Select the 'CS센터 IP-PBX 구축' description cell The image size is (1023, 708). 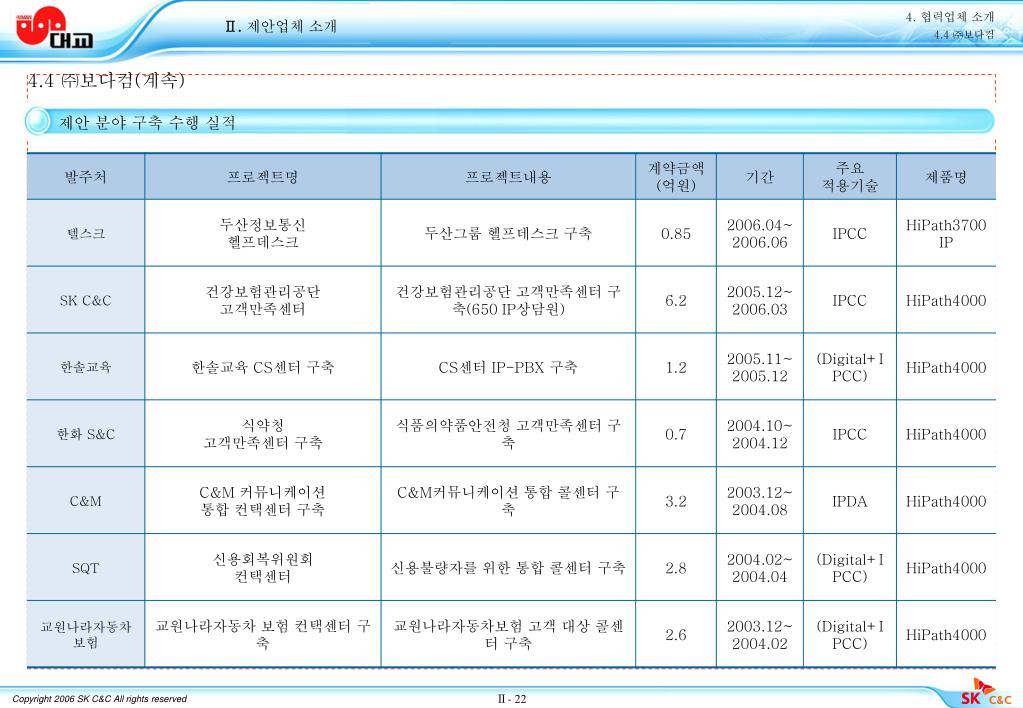(508, 367)
